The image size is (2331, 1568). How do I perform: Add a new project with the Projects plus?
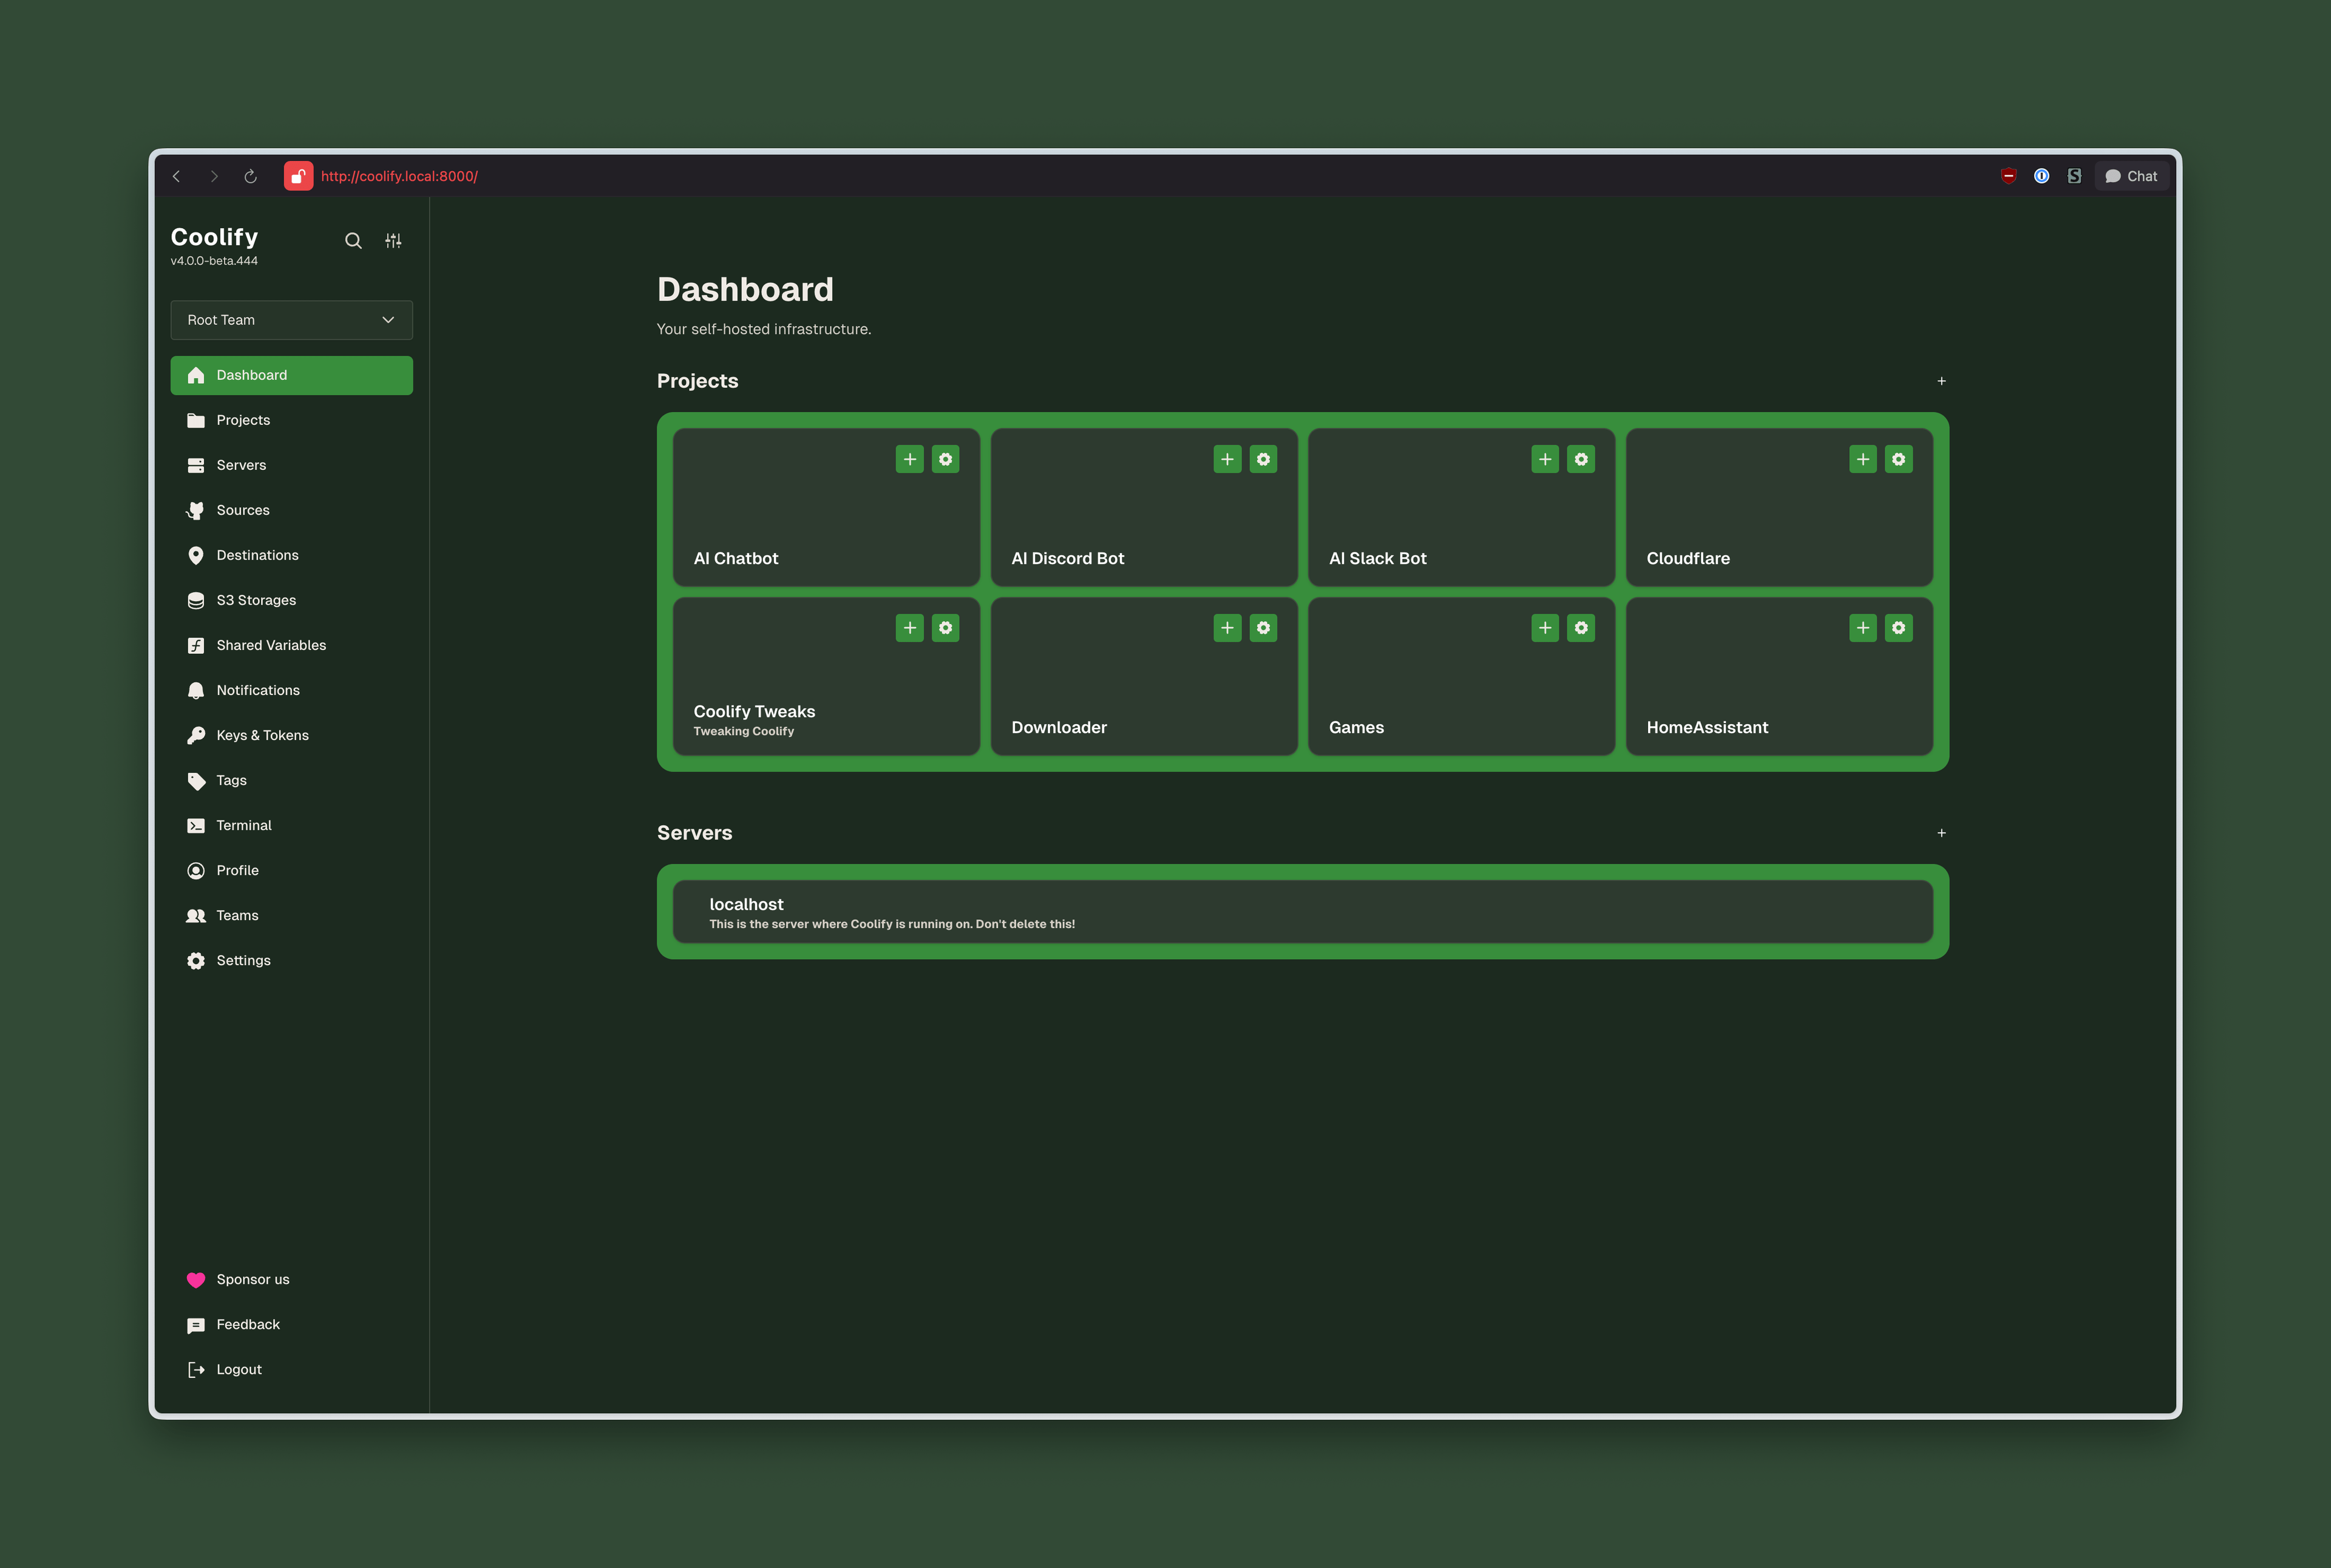pyautogui.click(x=1941, y=381)
